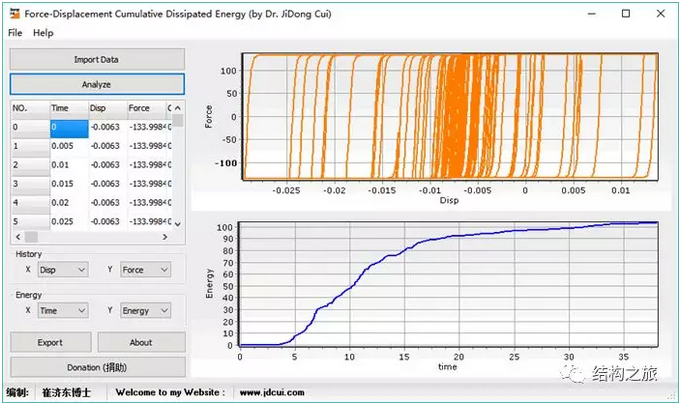Run the Analyze button
682x406 pixels.
click(x=97, y=85)
